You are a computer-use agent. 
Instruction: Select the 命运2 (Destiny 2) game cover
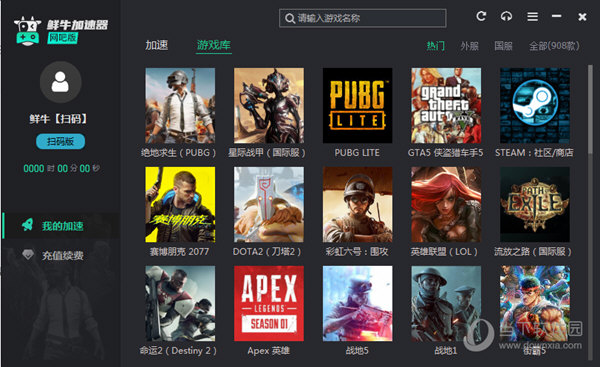pos(180,303)
